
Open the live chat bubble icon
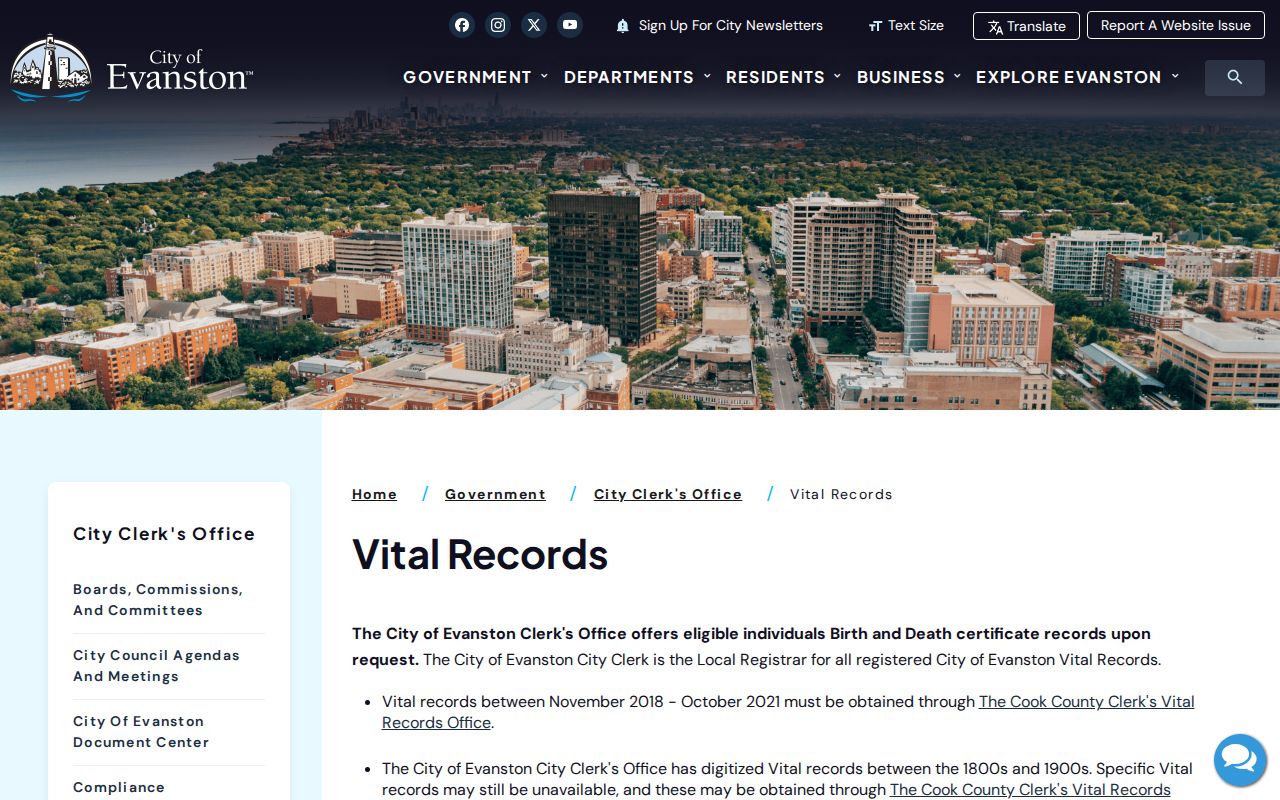coord(1240,760)
